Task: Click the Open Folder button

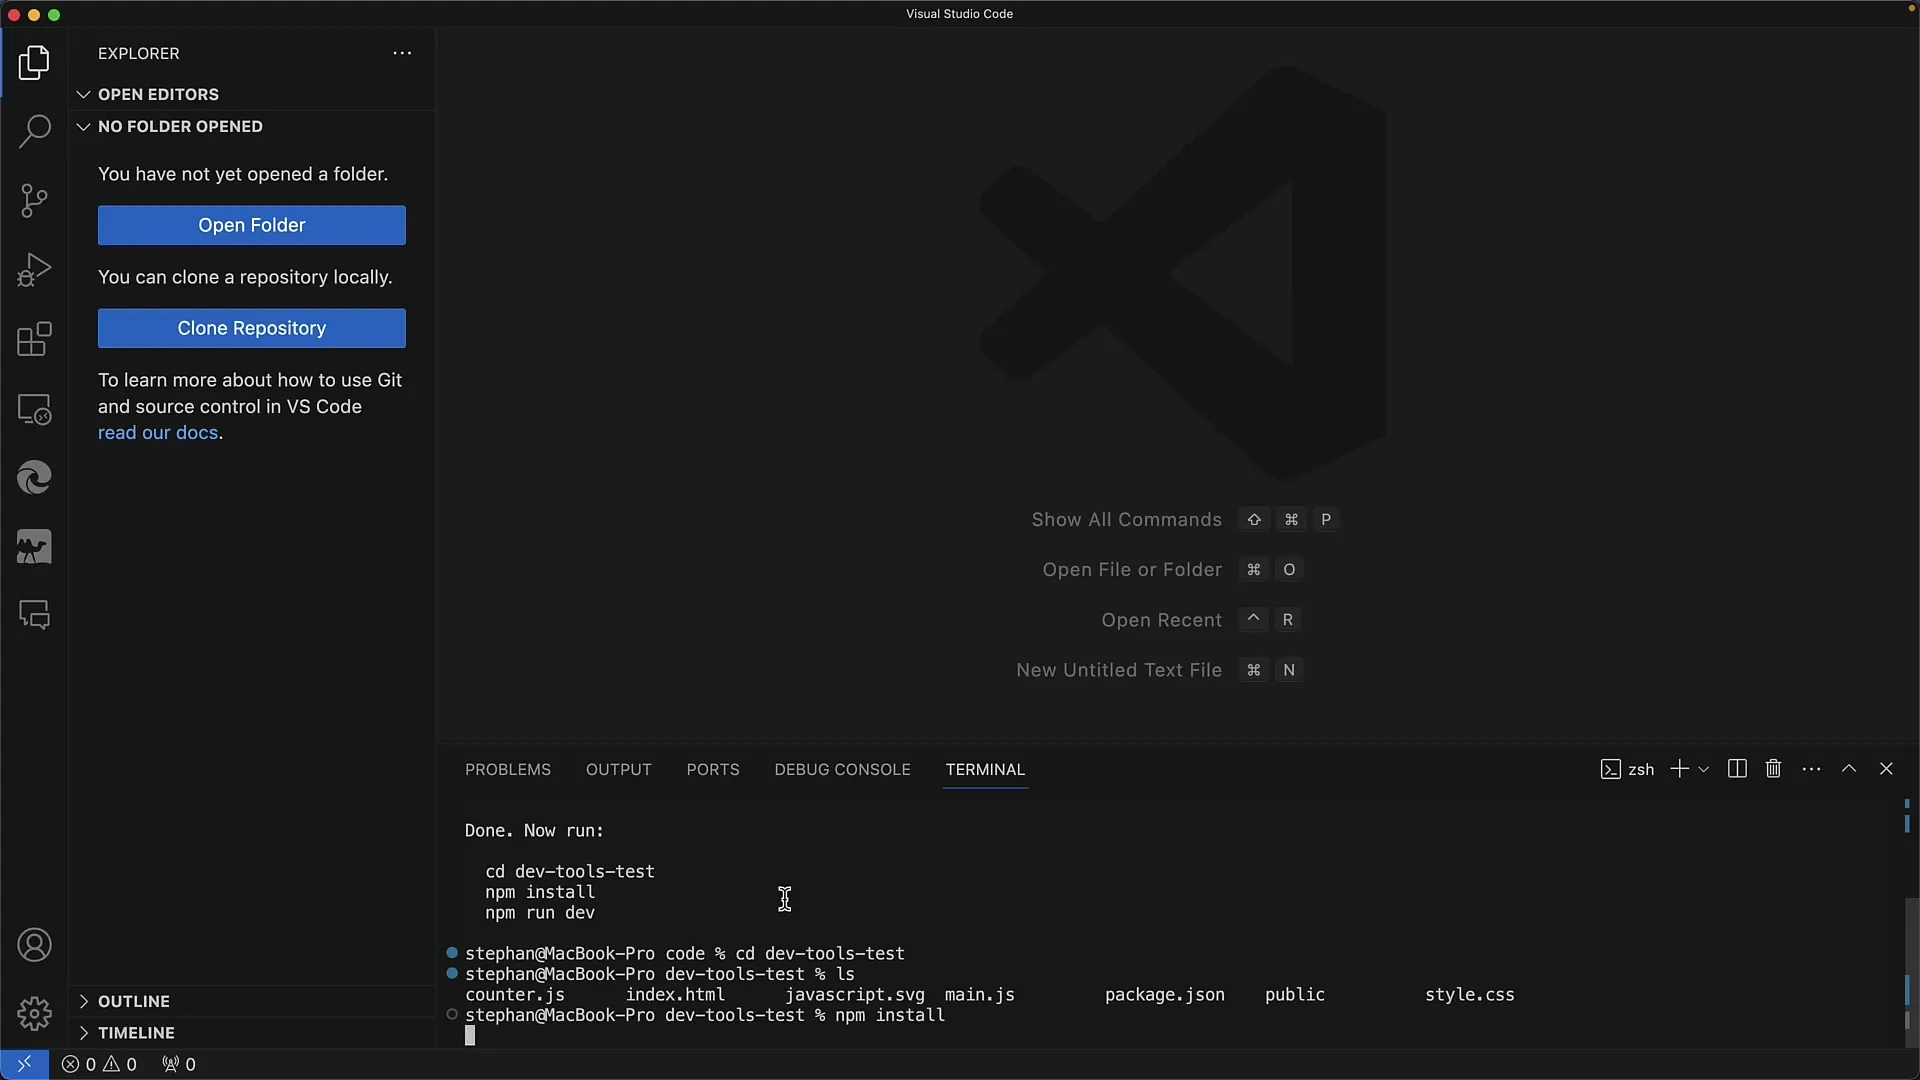Action: pyautogui.click(x=252, y=225)
